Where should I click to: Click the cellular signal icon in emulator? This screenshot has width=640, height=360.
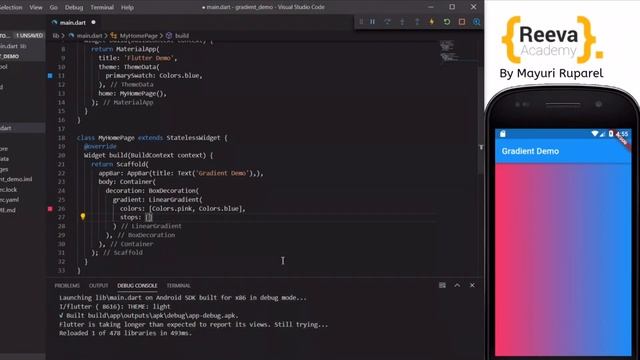click(x=602, y=134)
